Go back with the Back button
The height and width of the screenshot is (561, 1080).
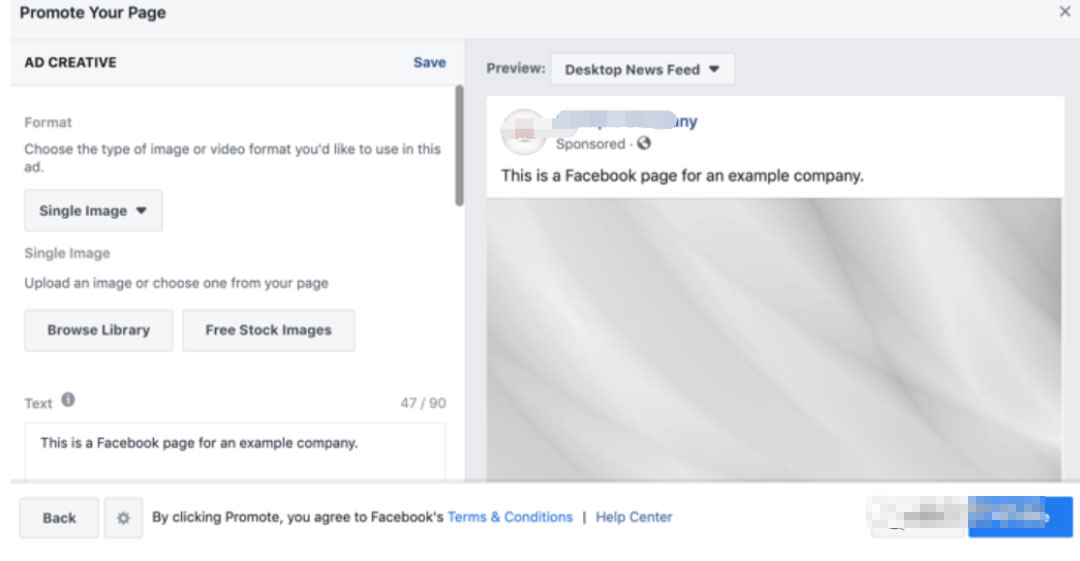pyautogui.click(x=59, y=518)
